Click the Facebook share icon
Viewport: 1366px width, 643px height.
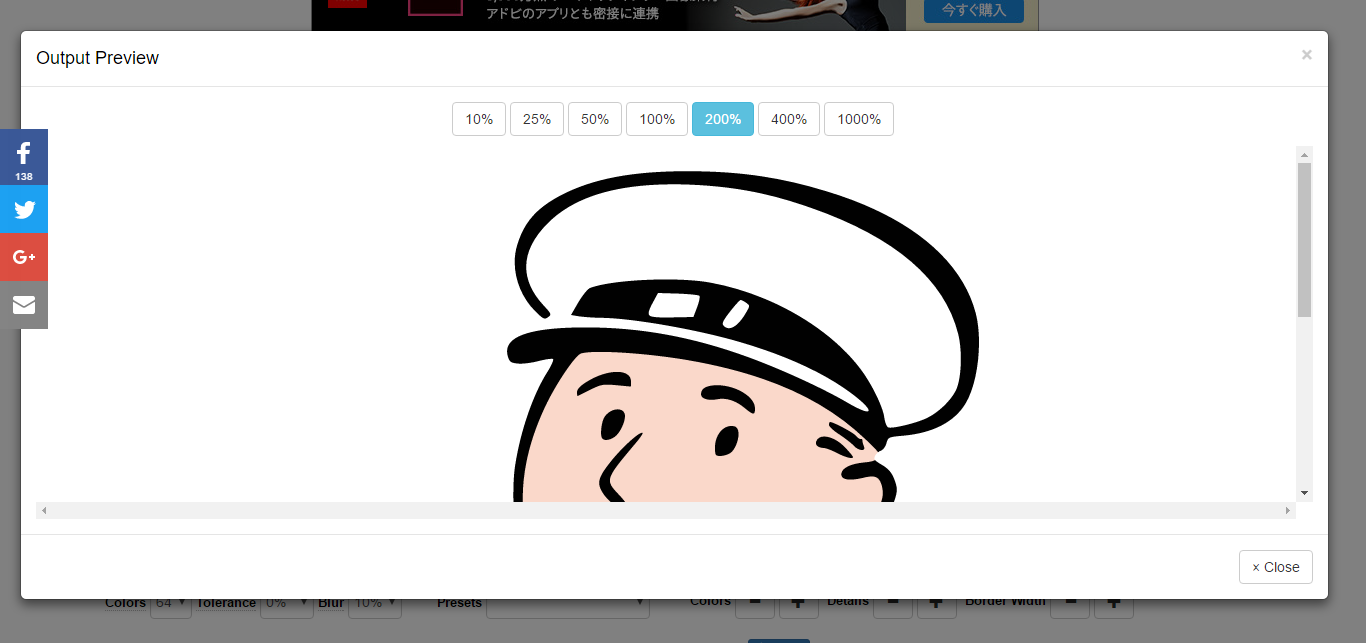(x=24, y=157)
